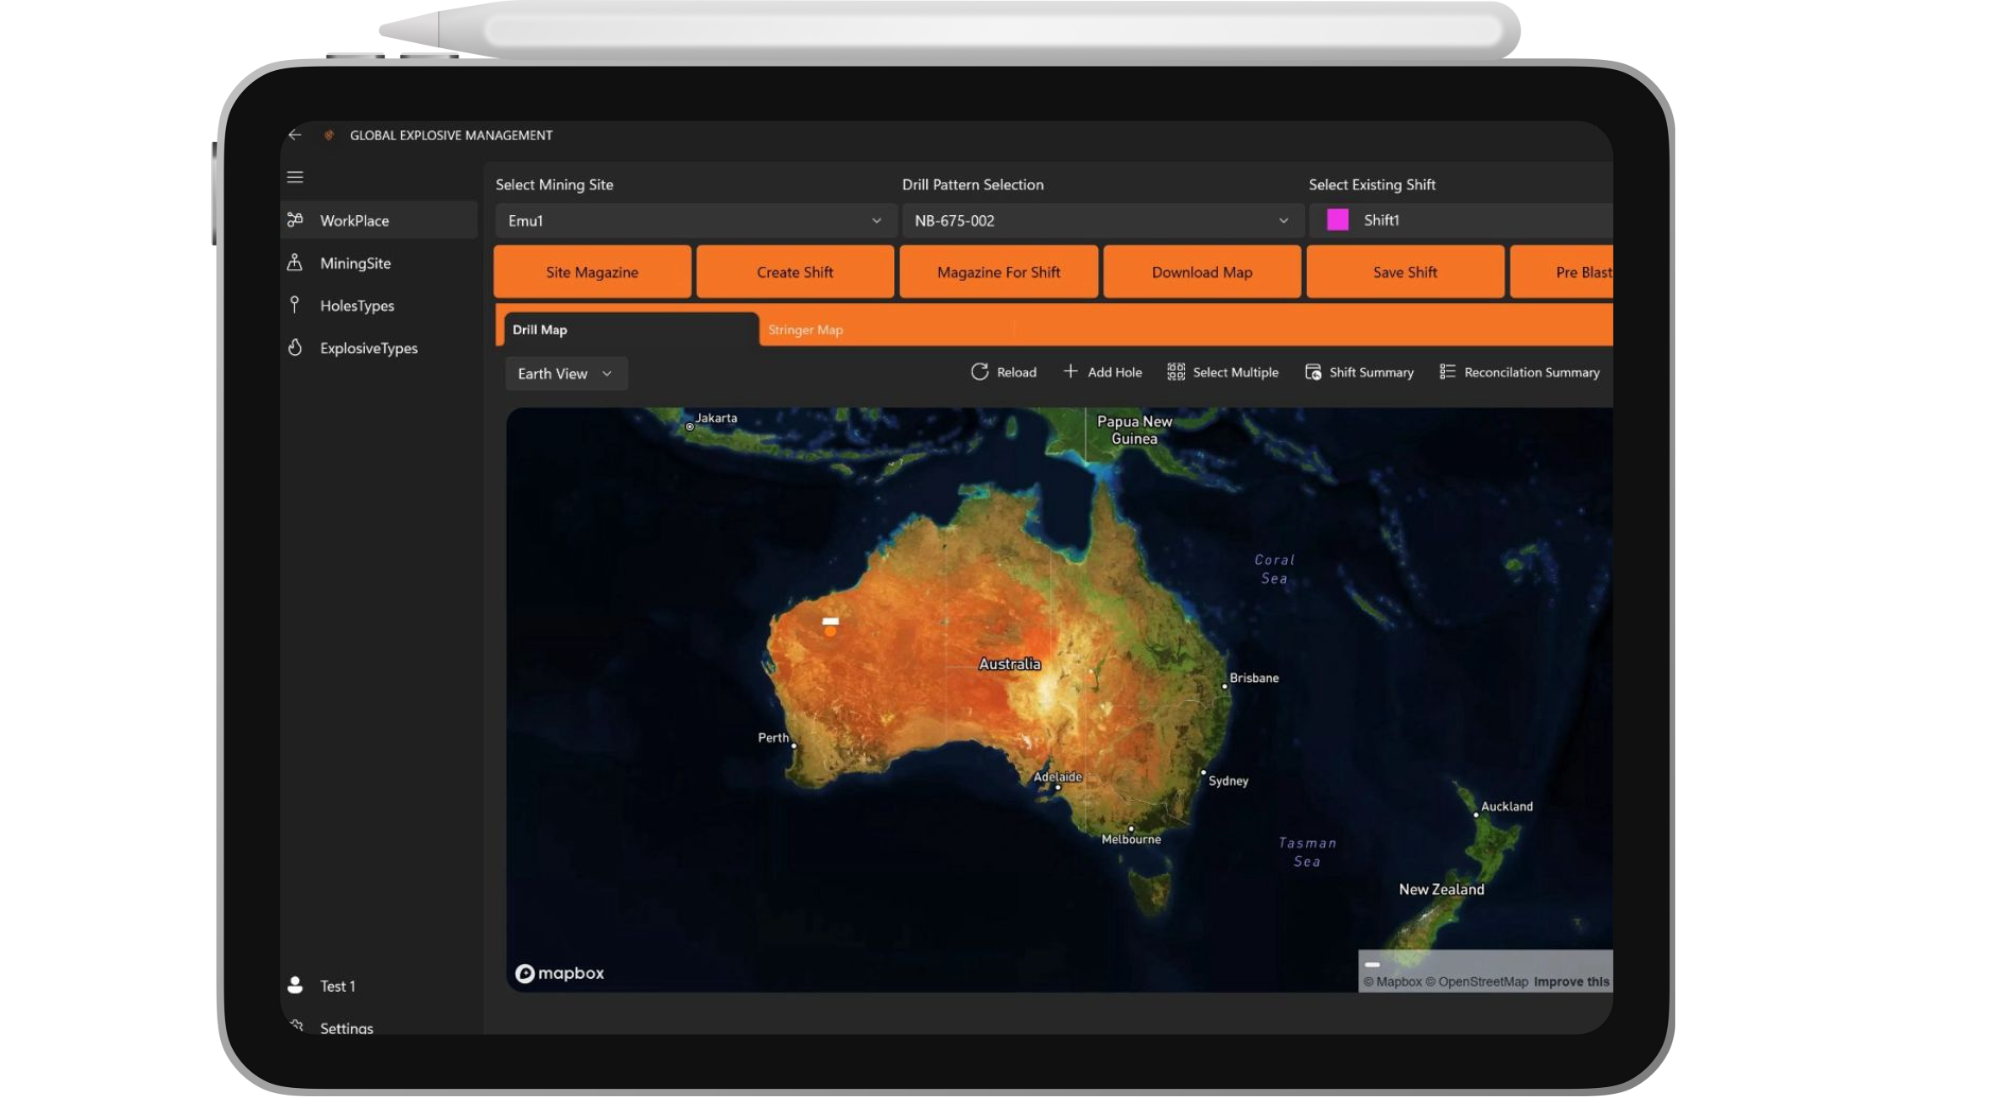Click the Reload icon
The height and width of the screenshot is (1109, 2000).
pyautogui.click(x=979, y=372)
